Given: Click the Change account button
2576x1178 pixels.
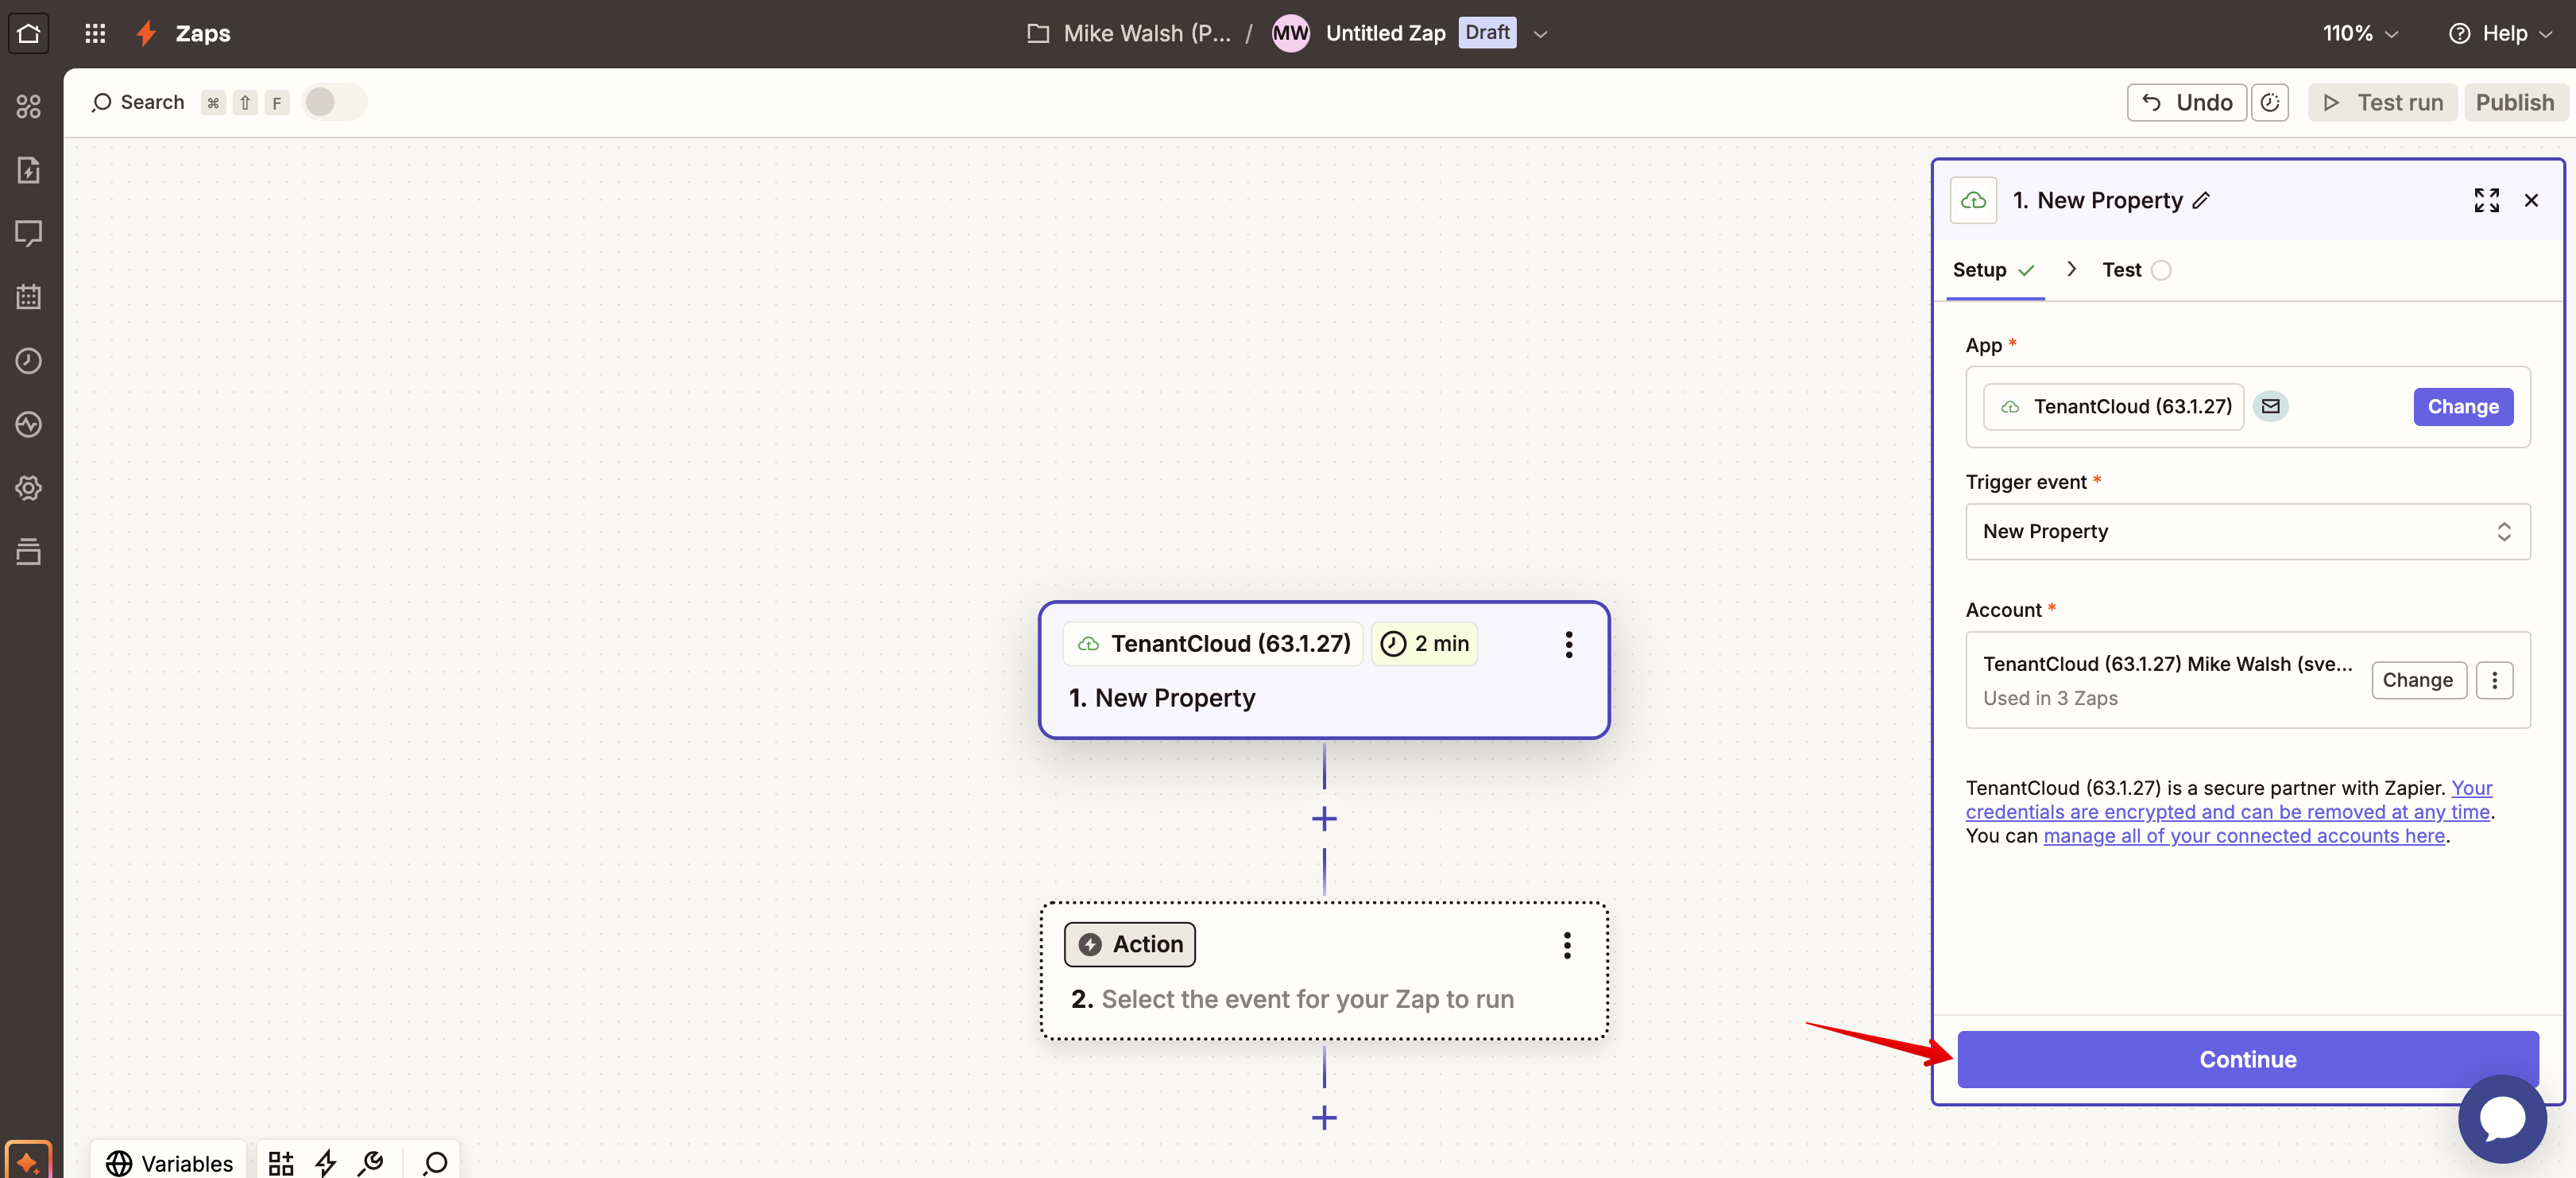Looking at the screenshot, I should 2417,680.
